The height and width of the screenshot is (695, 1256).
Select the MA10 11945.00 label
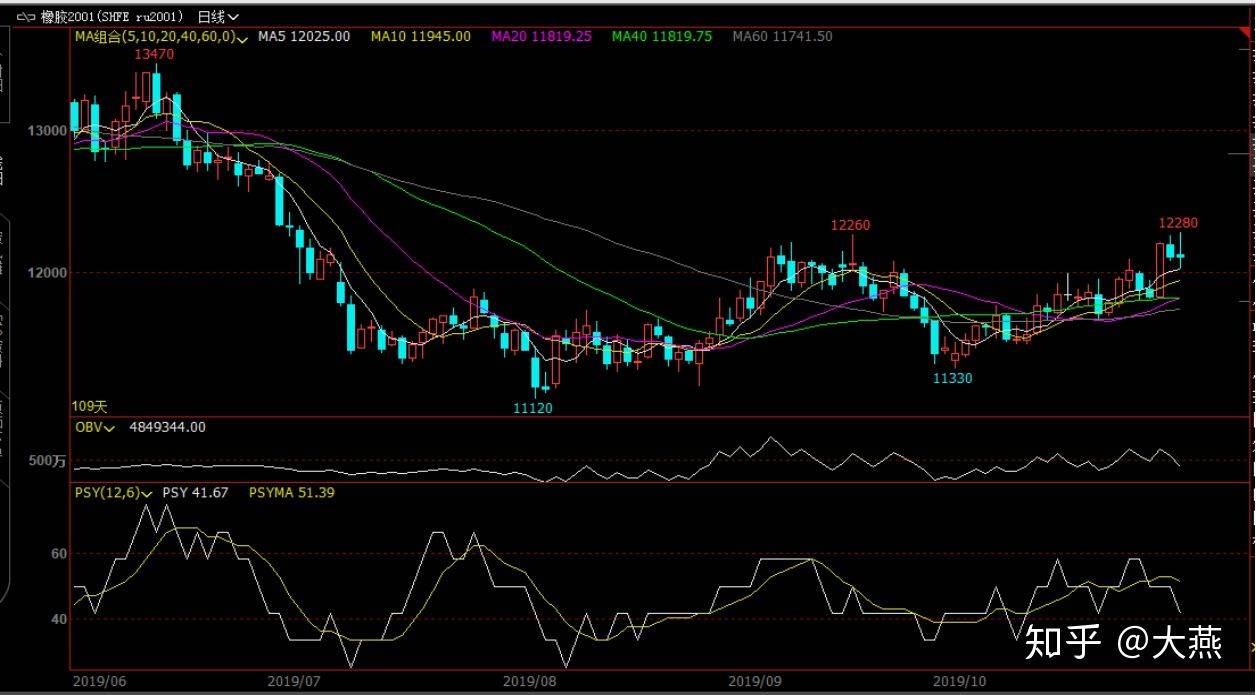420,37
